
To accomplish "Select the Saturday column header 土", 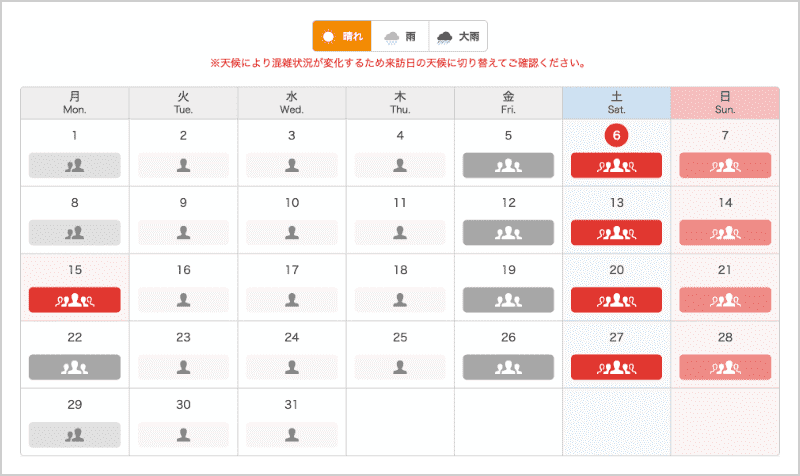I will (616, 102).
